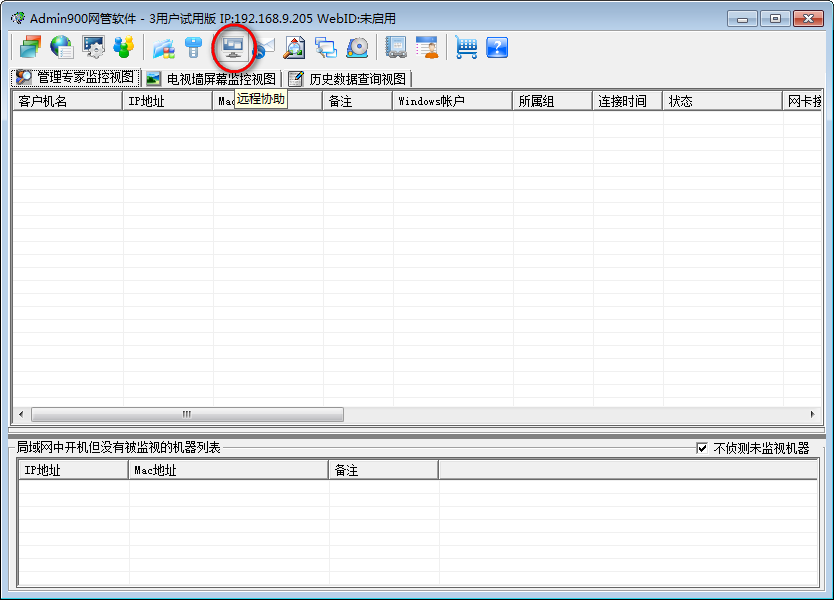This screenshot has width=834, height=600.
Task: Click the stacked colored windows toolbar icon
Action: 30,47
